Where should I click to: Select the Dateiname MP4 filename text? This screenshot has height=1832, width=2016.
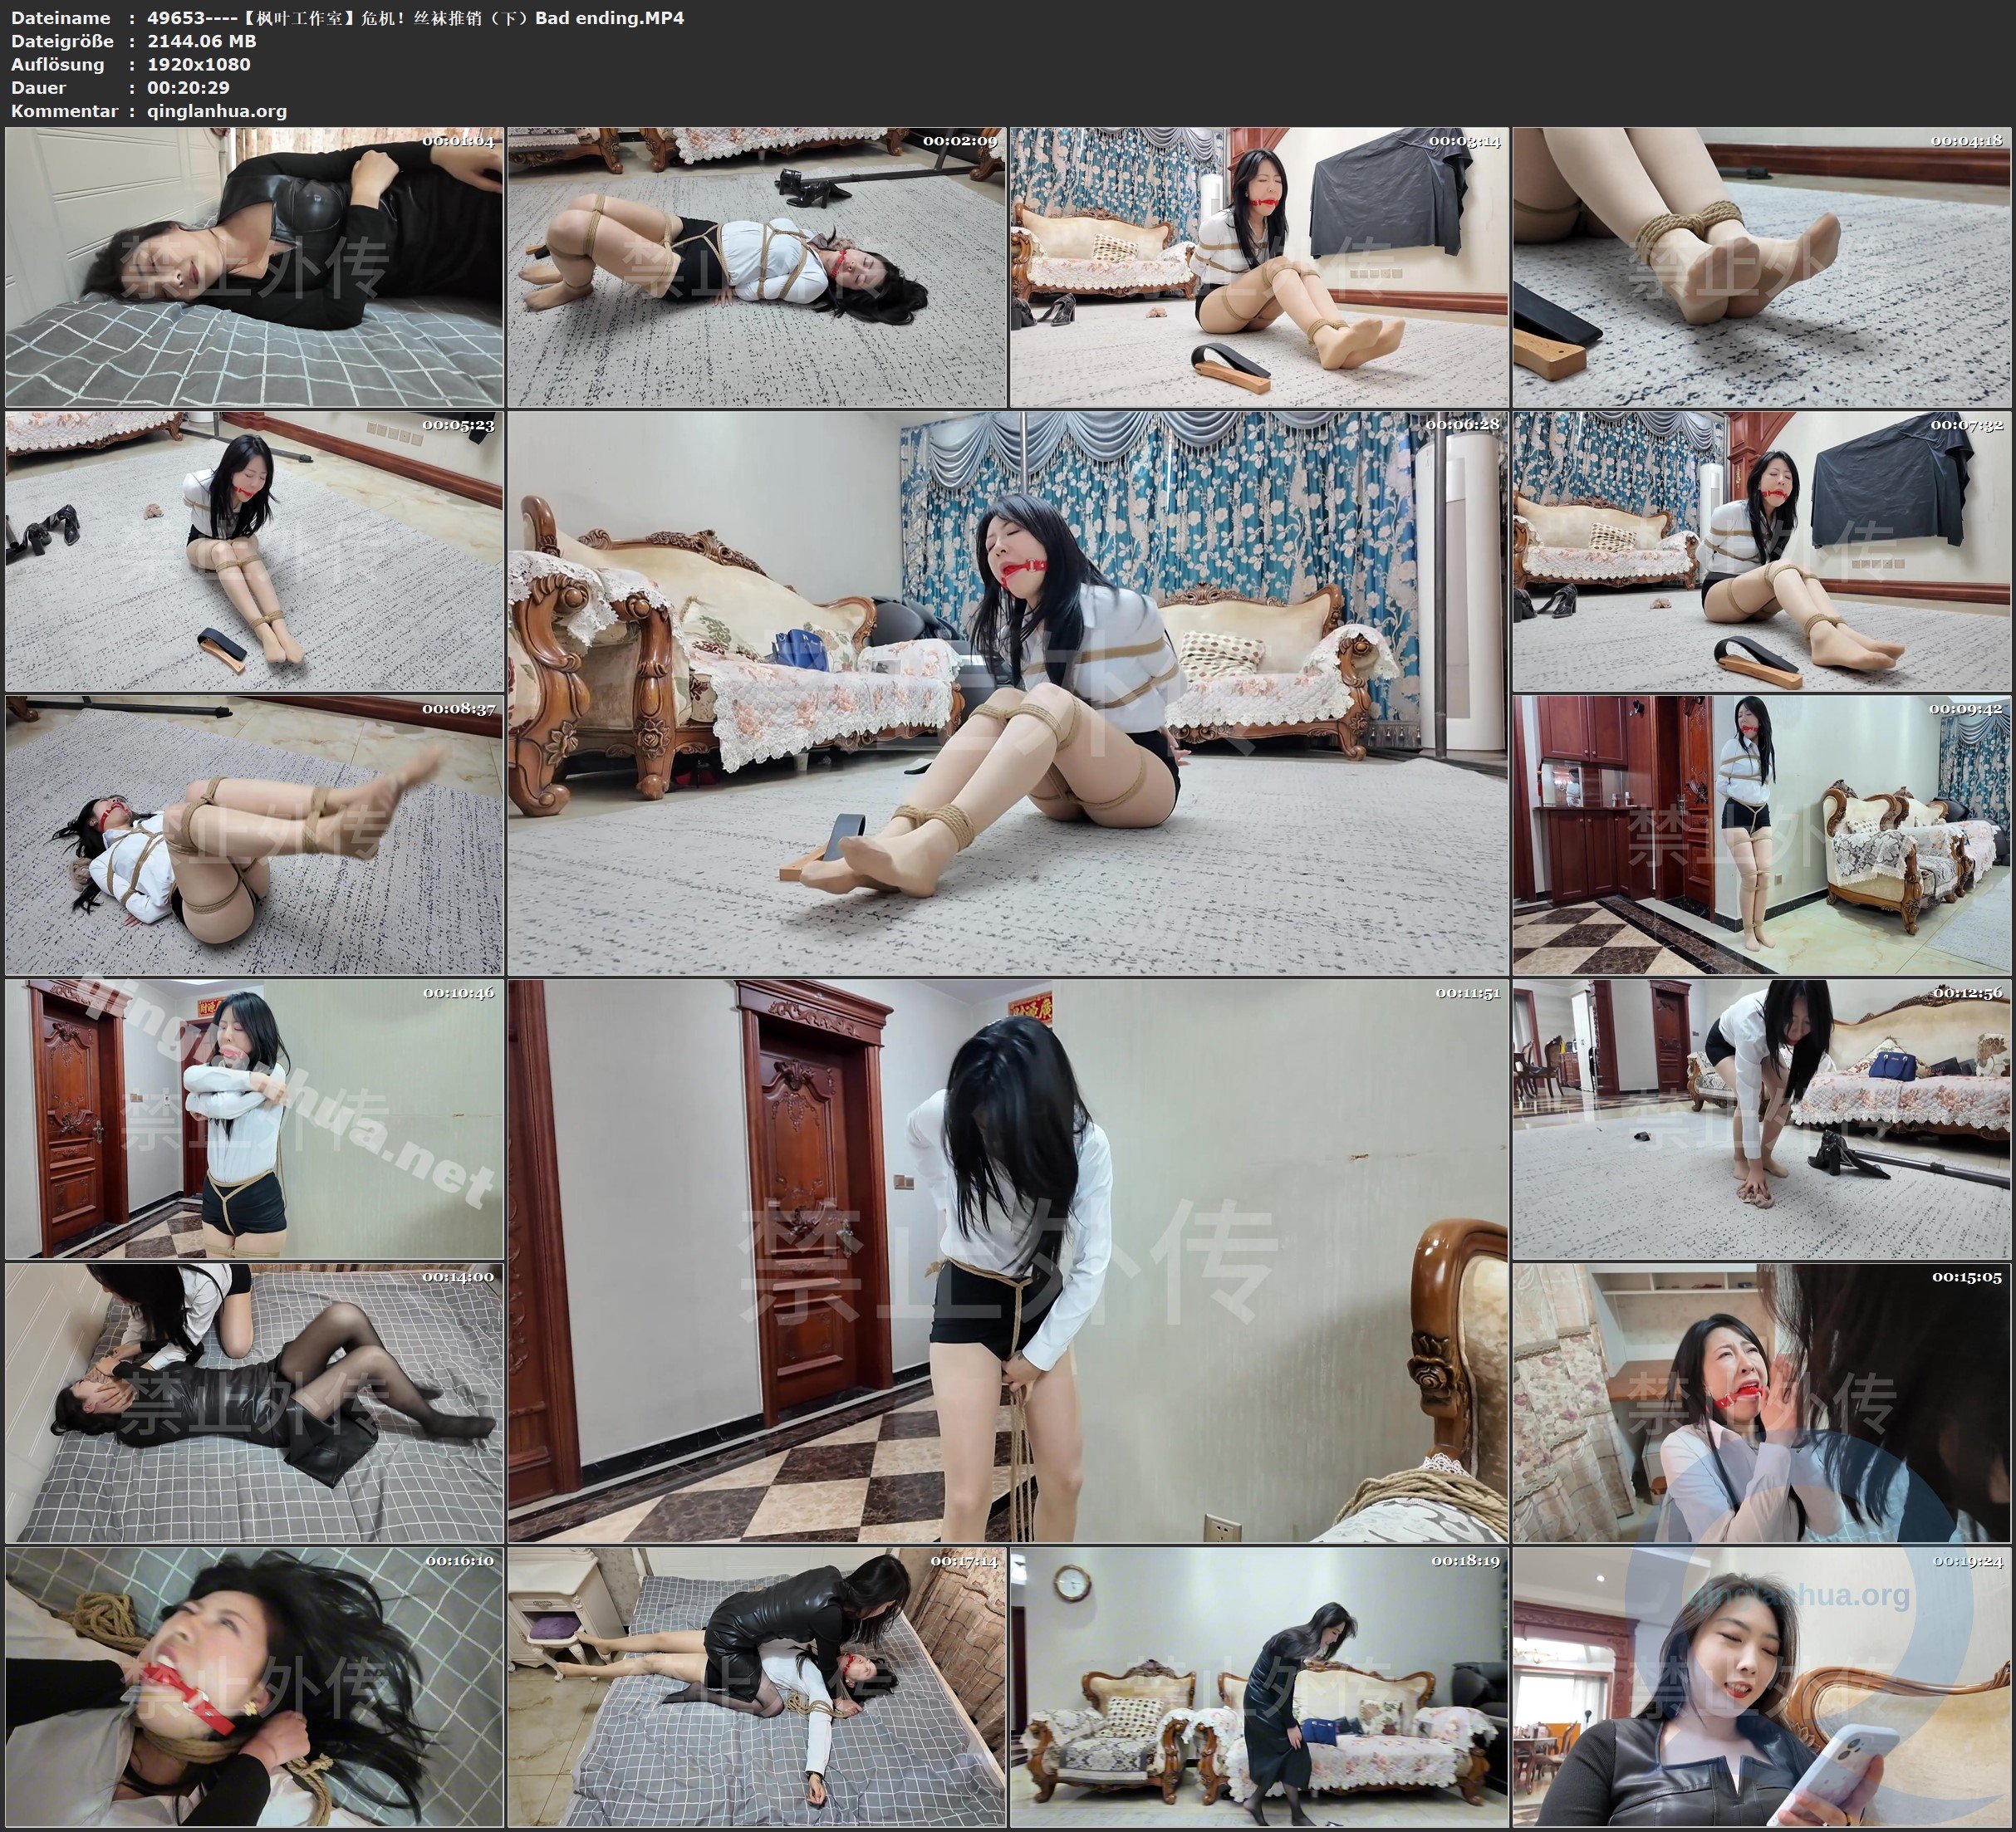[x=415, y=17]
